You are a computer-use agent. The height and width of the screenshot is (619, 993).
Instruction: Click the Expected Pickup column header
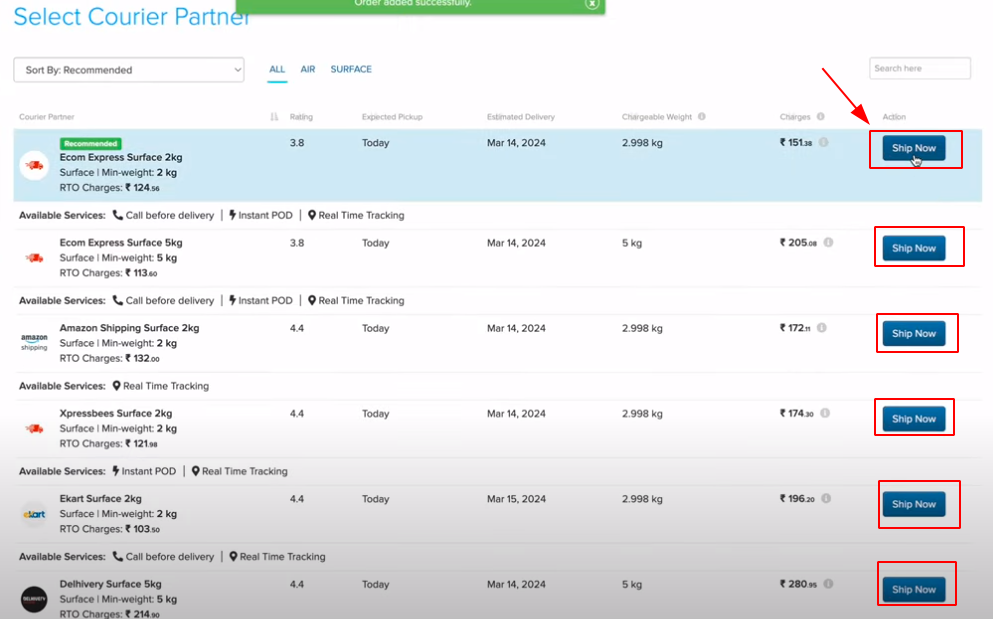[392, 117]
